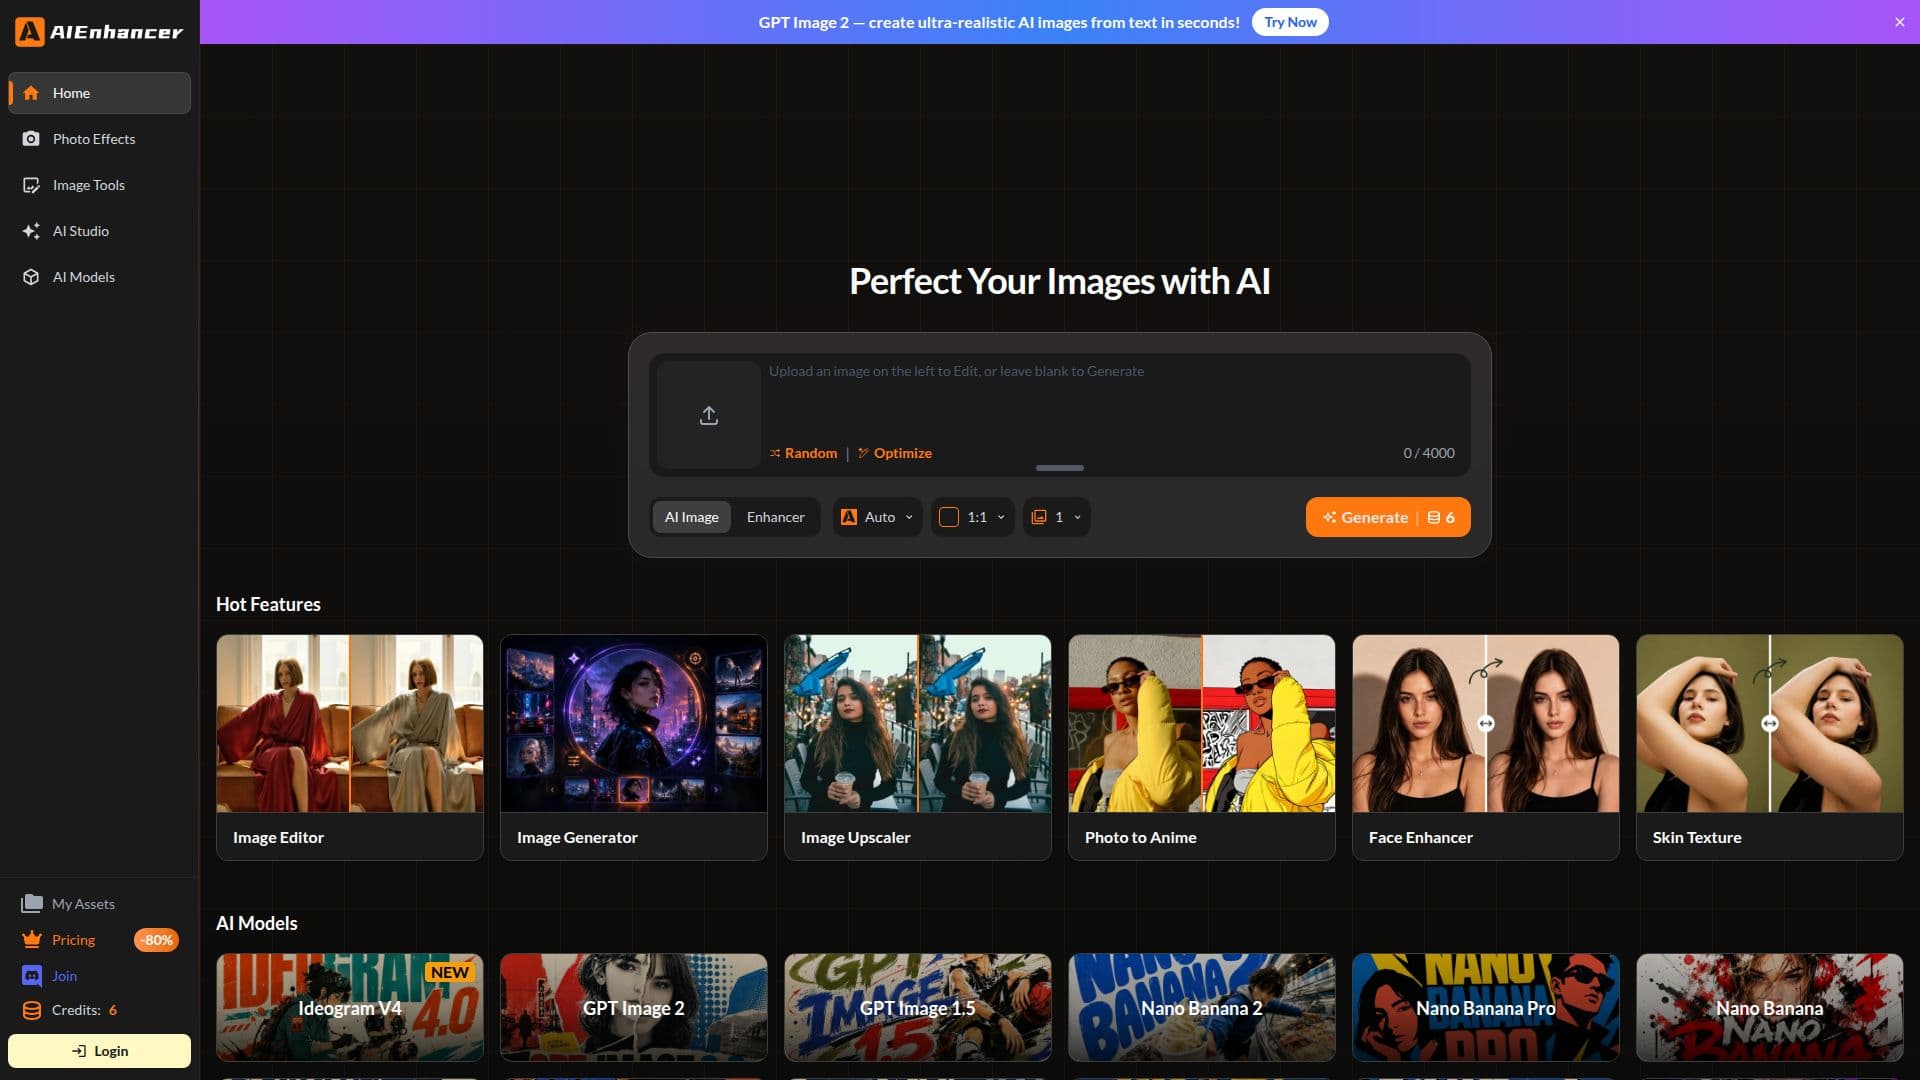Open AI Models in sidebar
Viewport: 1920px width, 1080px height.
coord(99,277)
